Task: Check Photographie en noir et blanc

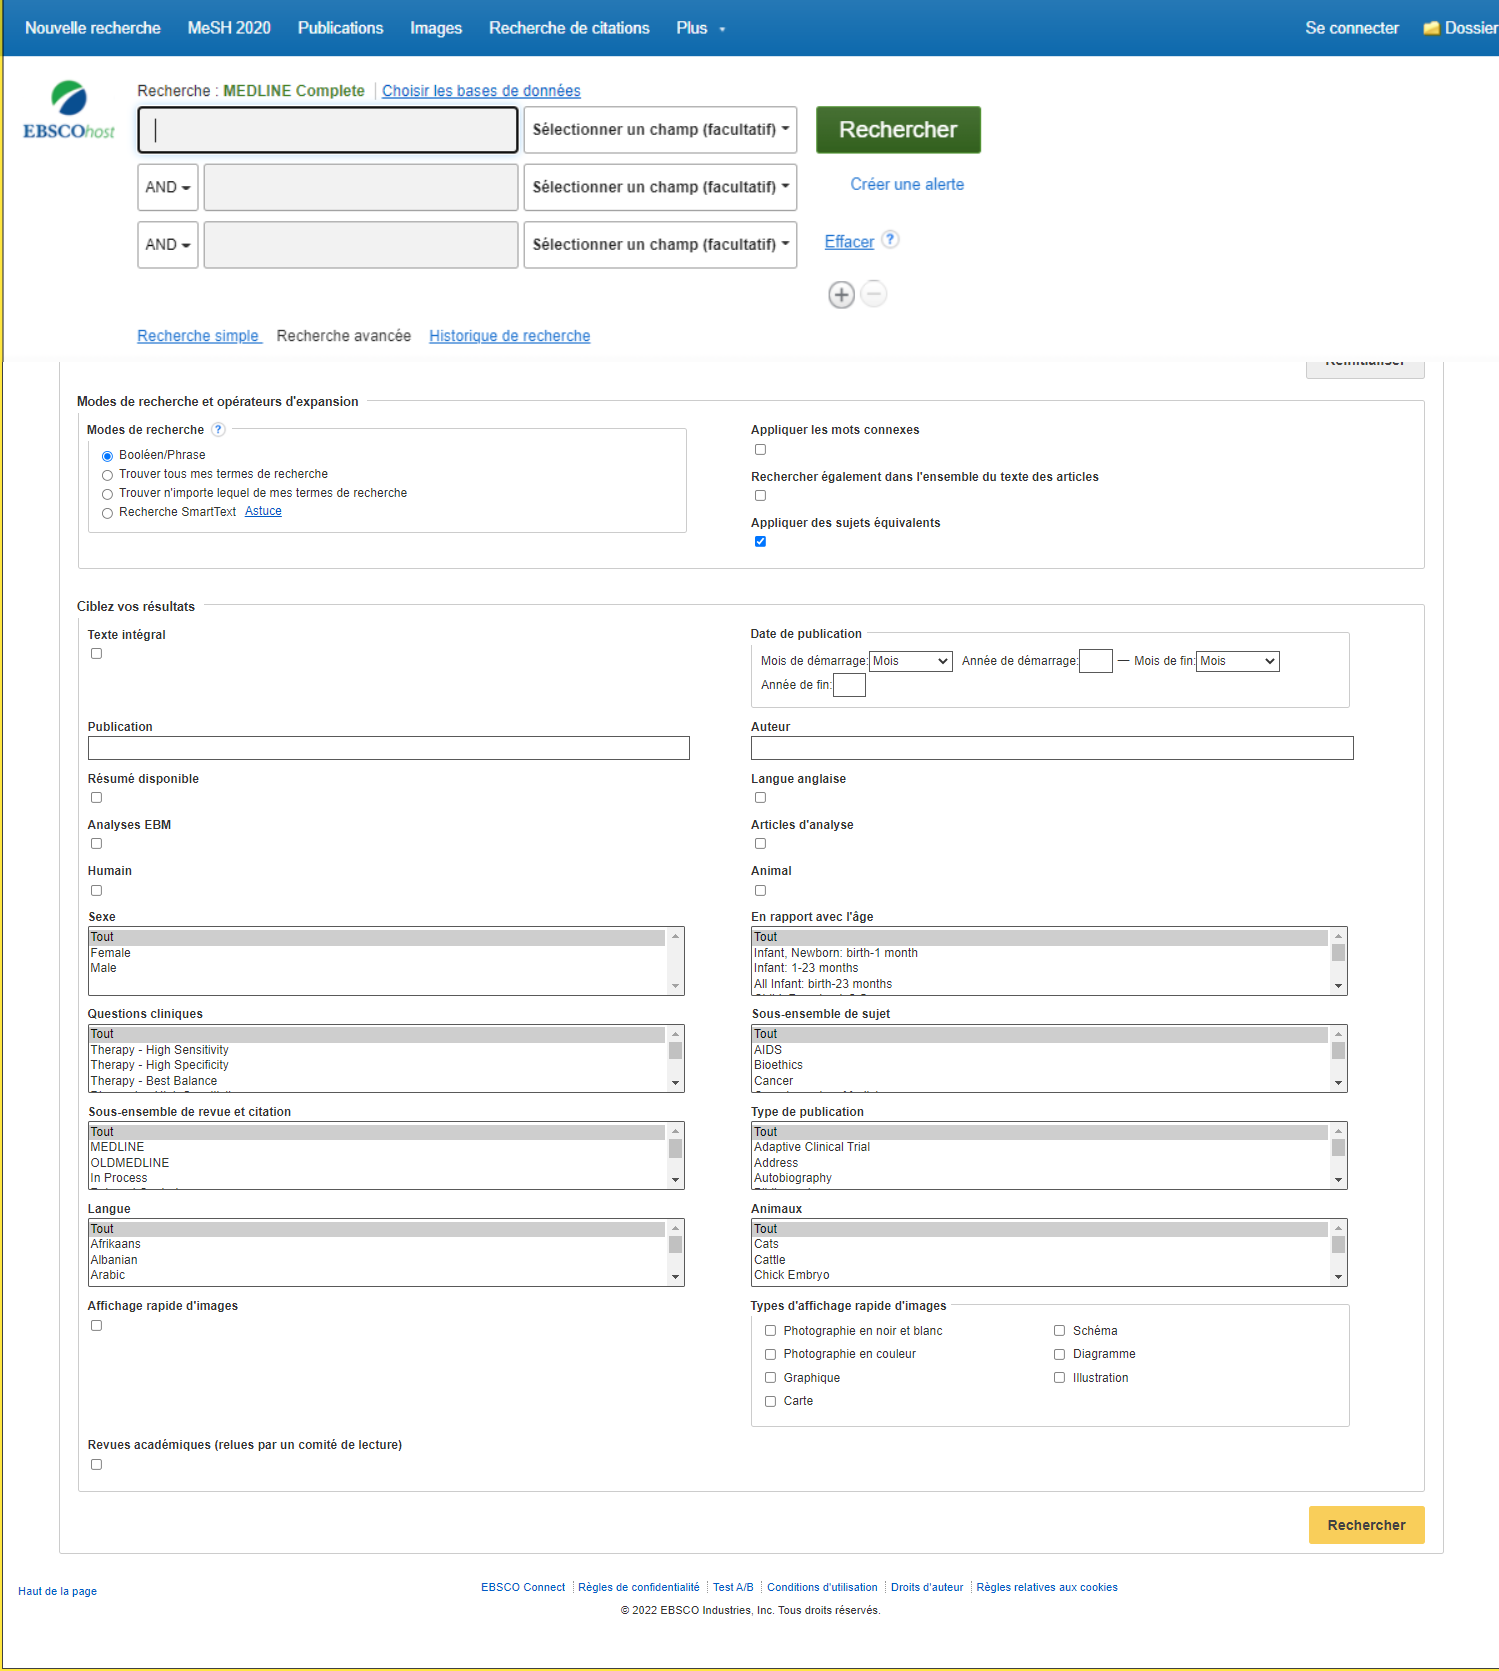Action: point(770,1331)
